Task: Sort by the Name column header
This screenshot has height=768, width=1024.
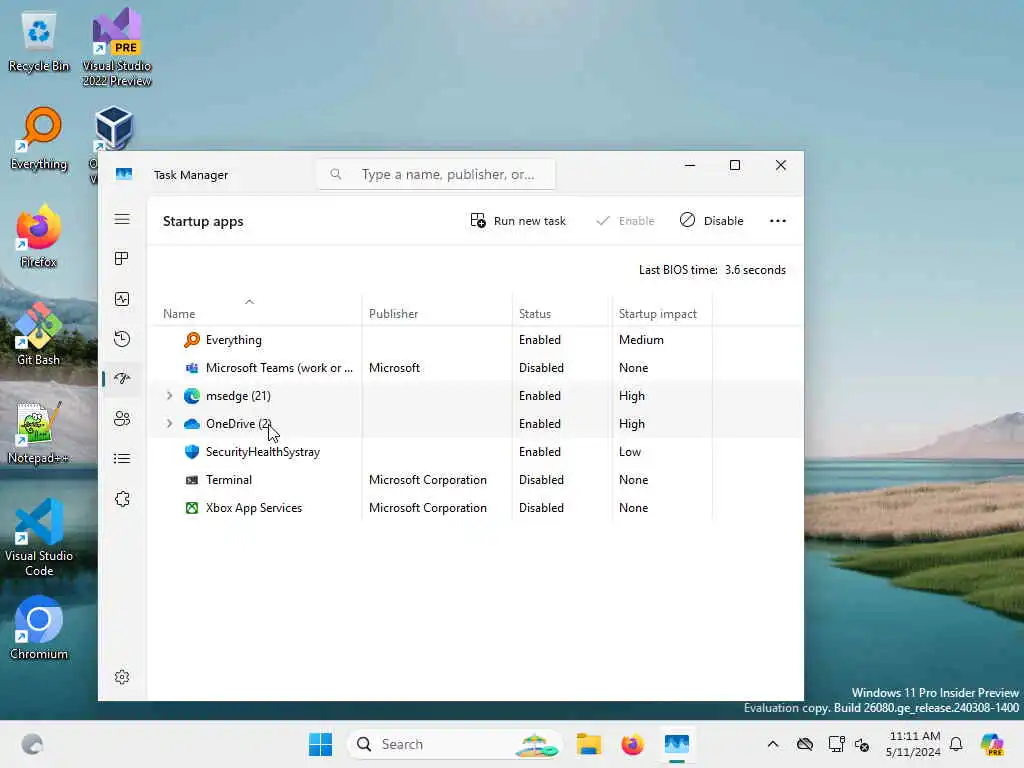Action: 179,314
